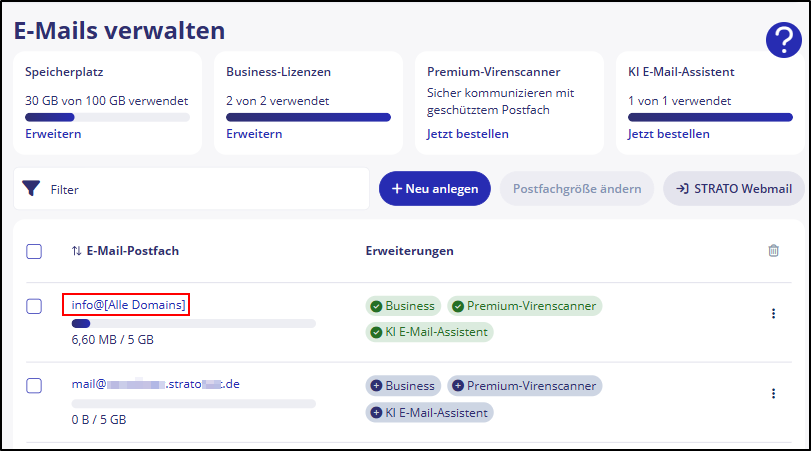Open STRATO Webmail button
This screenshot has width=811, height=451.
734,189
